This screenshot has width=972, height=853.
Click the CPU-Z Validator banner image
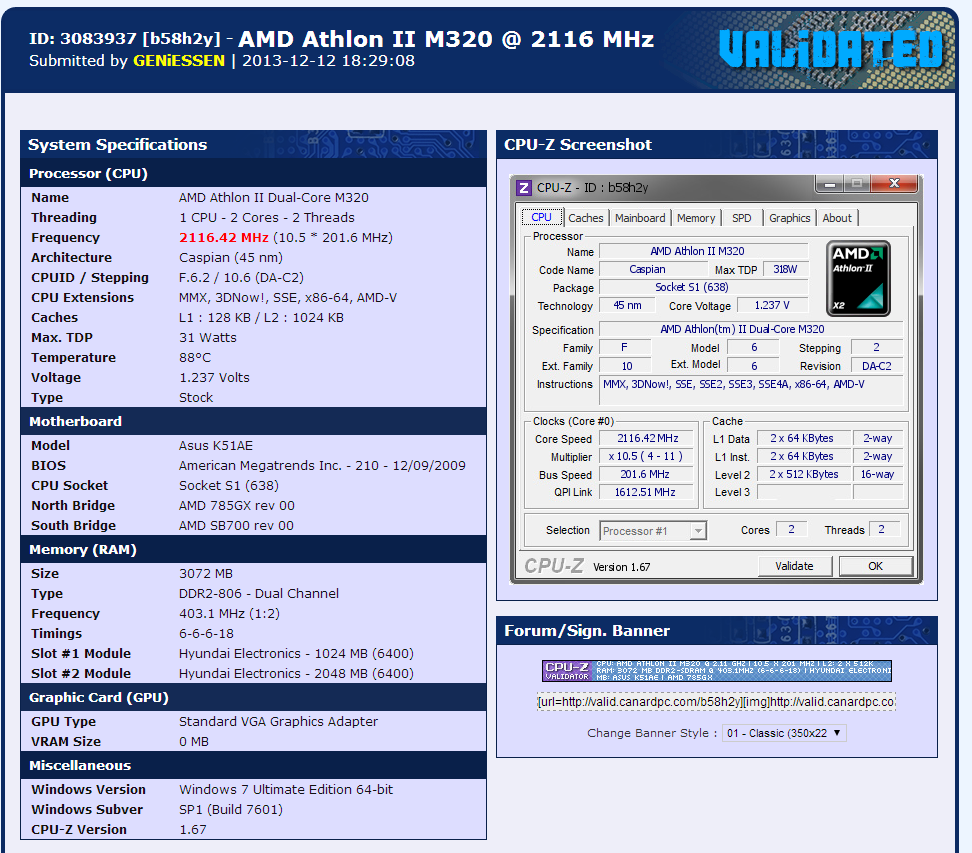click(717, 671)
